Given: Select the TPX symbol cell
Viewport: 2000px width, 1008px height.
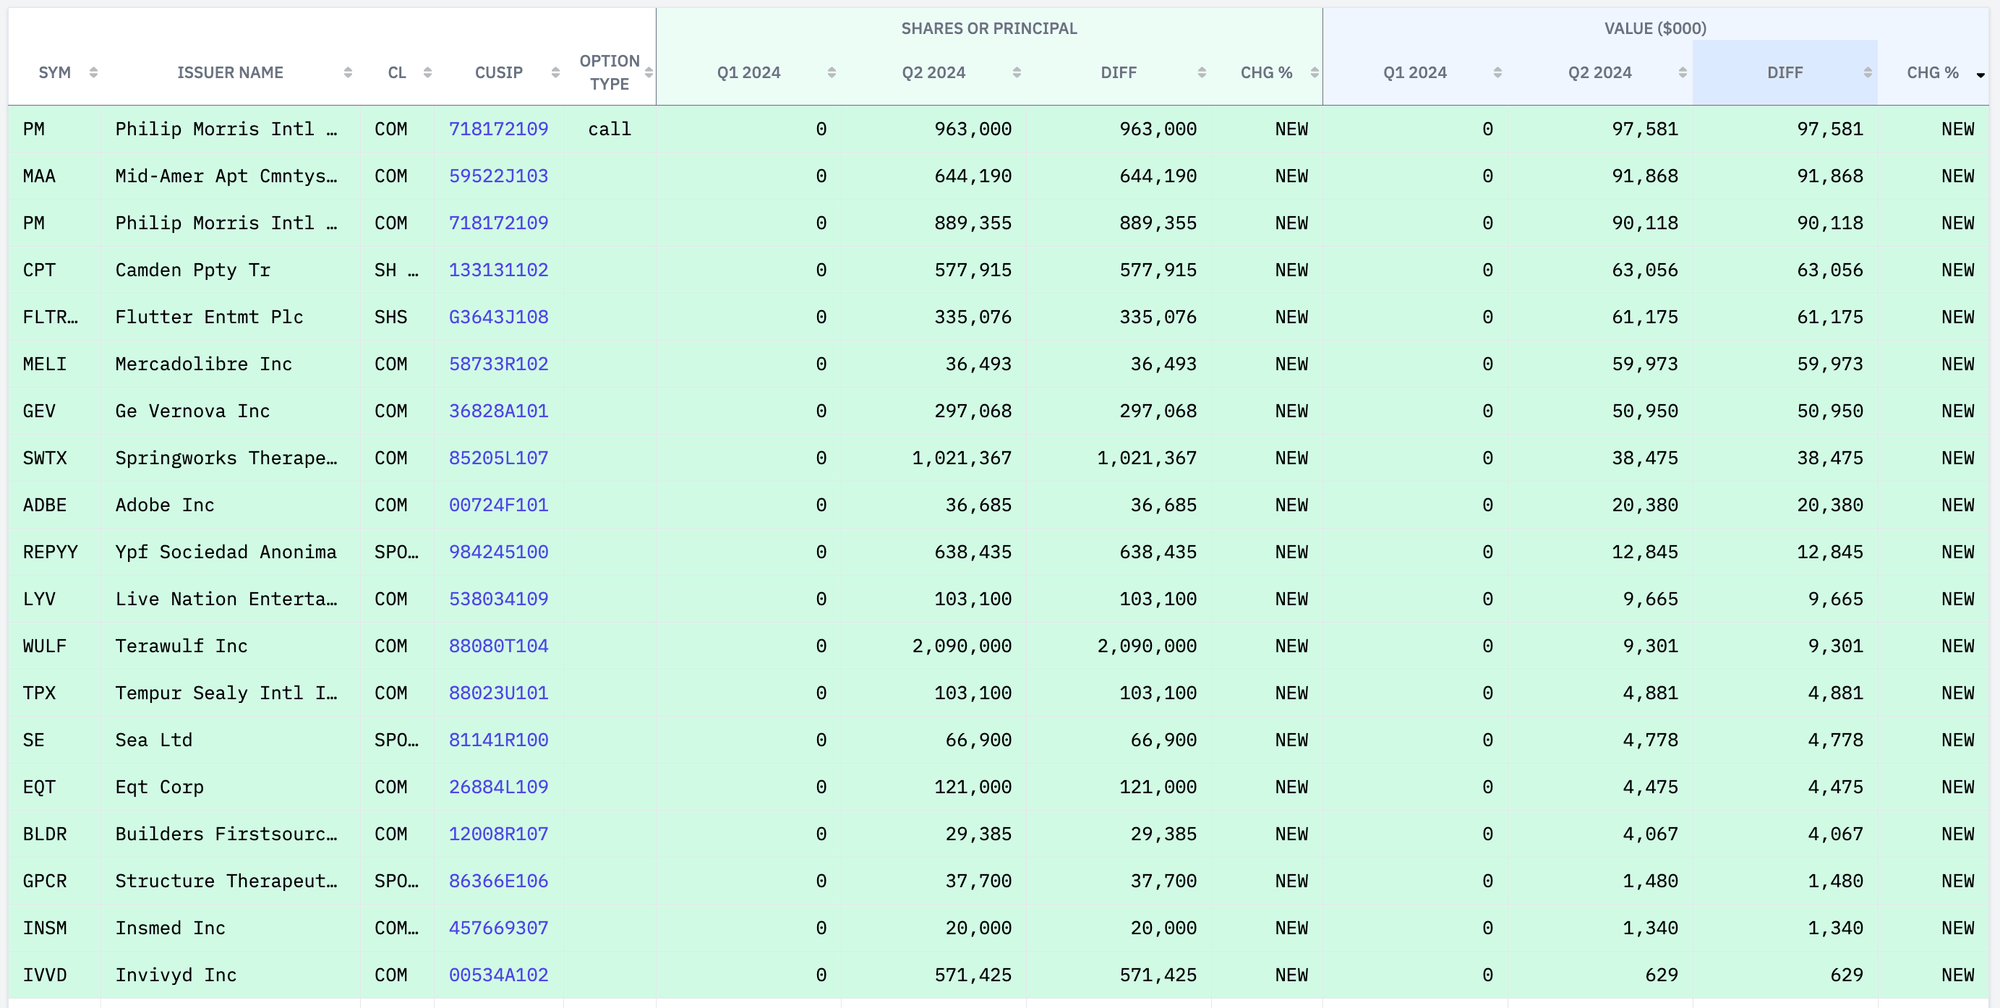Looking at the screenshot, I should click(x=54, y=693).
